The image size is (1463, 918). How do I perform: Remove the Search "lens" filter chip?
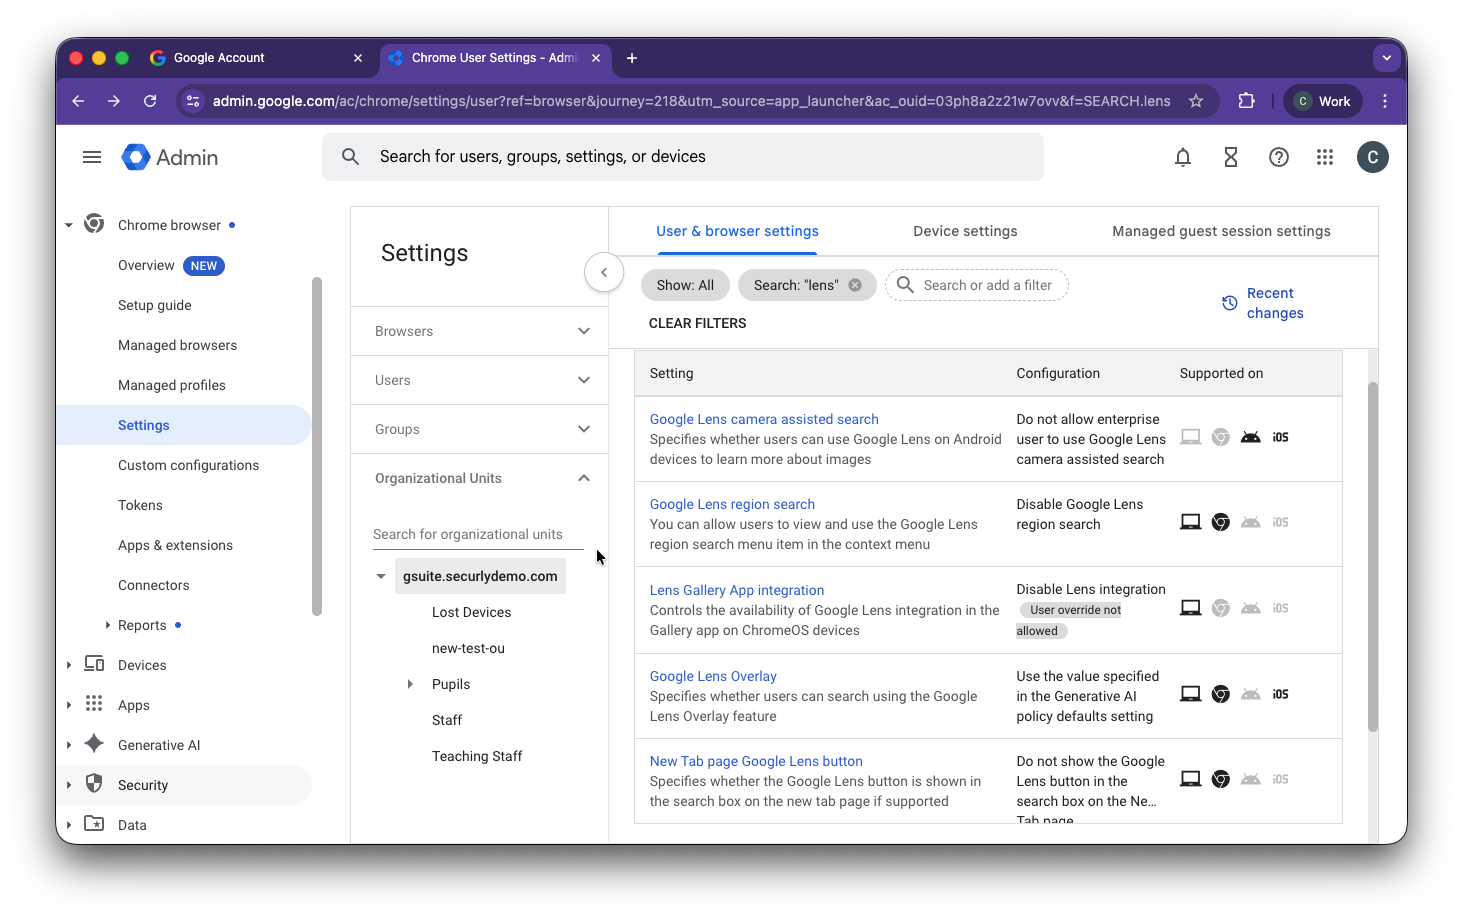pyautogui.click(x=855, y=285)
